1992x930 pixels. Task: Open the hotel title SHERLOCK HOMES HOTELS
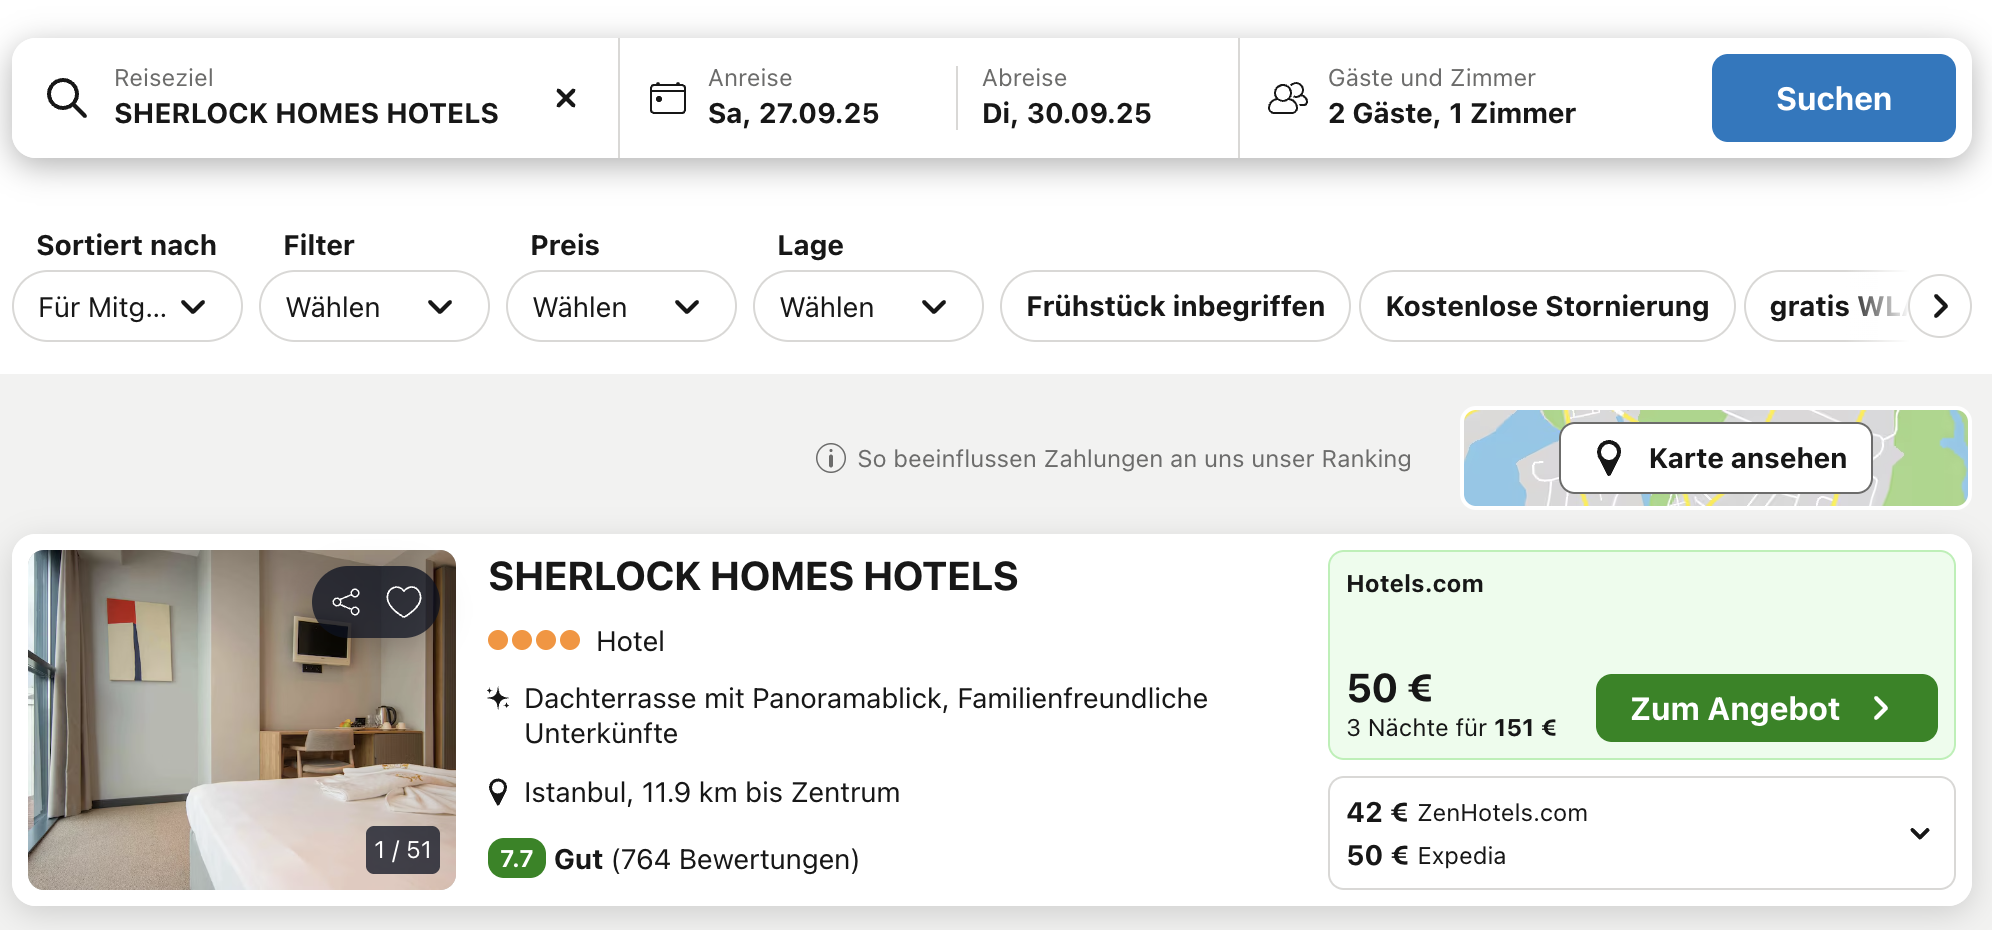click(753, 577)
